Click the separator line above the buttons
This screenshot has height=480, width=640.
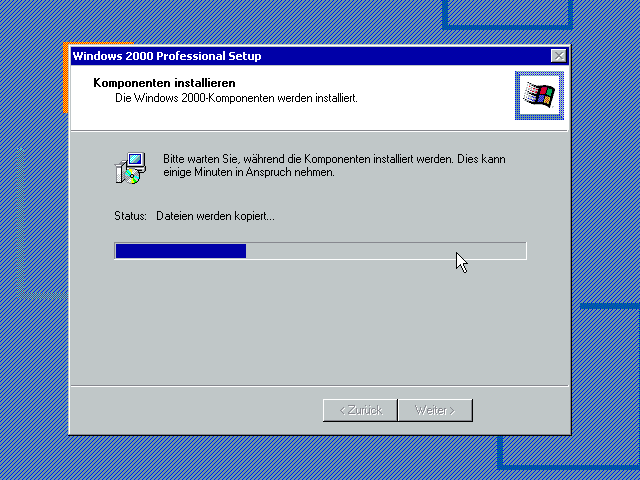point(319,385)
